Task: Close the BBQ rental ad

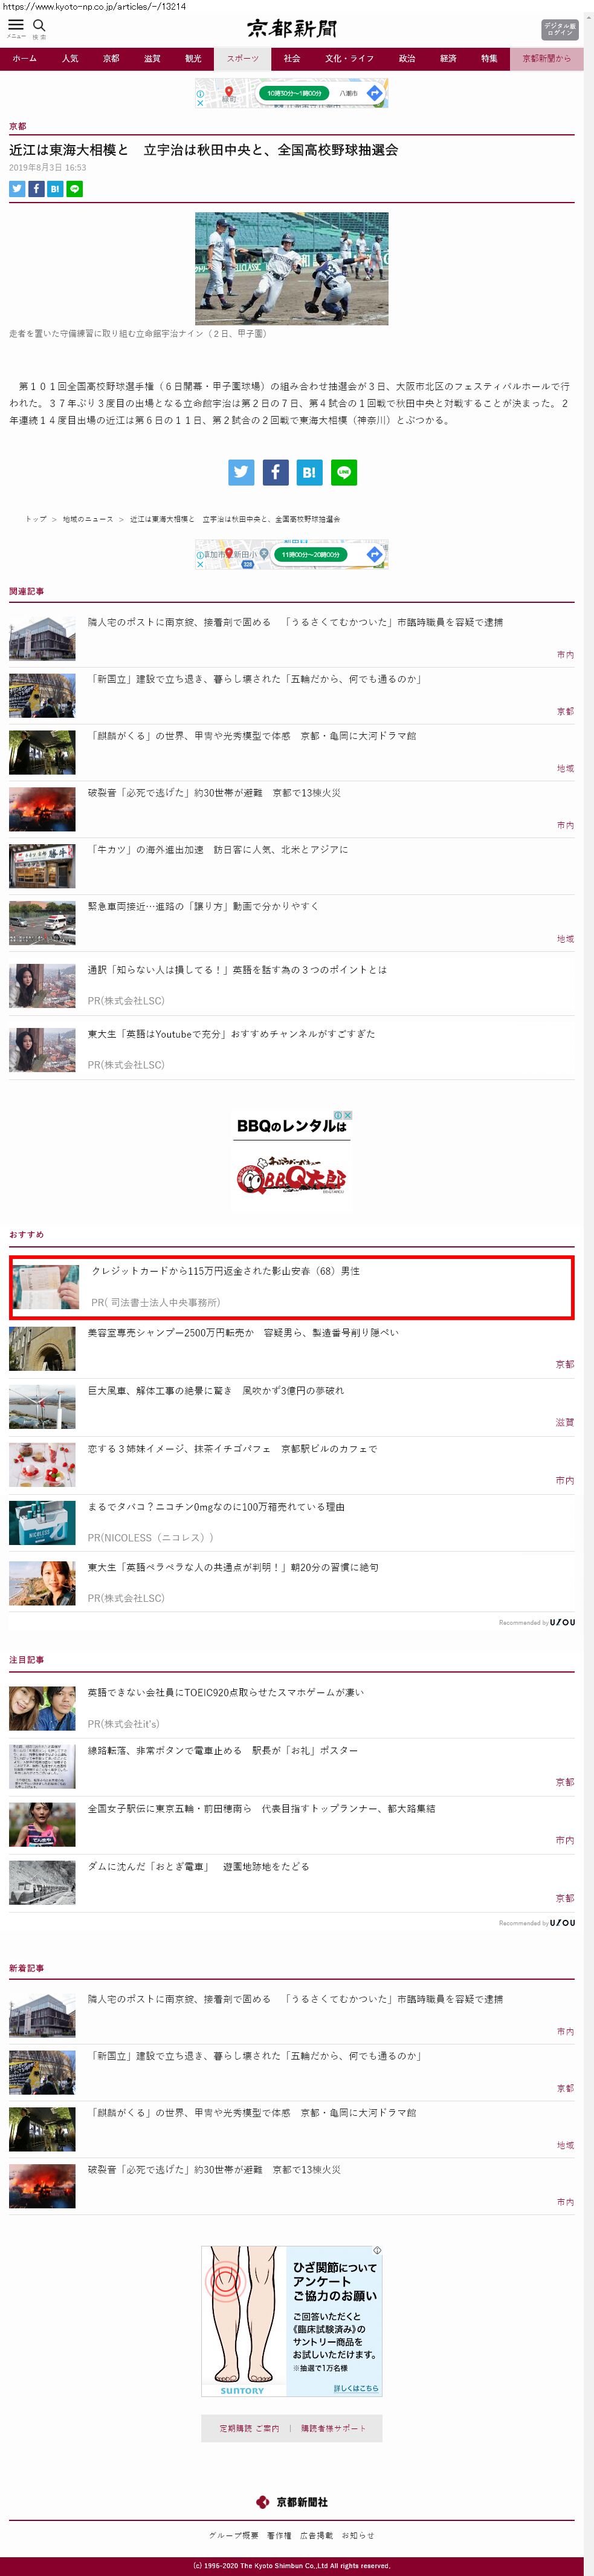Action: 348,1115
